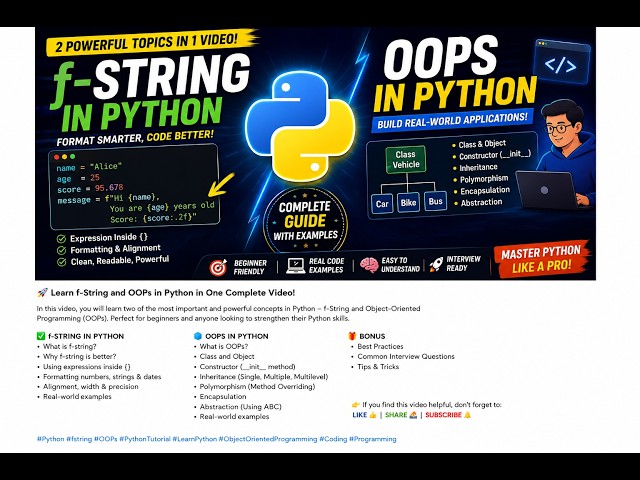Click the 'Constructor (__init__)' item in banner list

pyautogui.click(x=495, y=155)
